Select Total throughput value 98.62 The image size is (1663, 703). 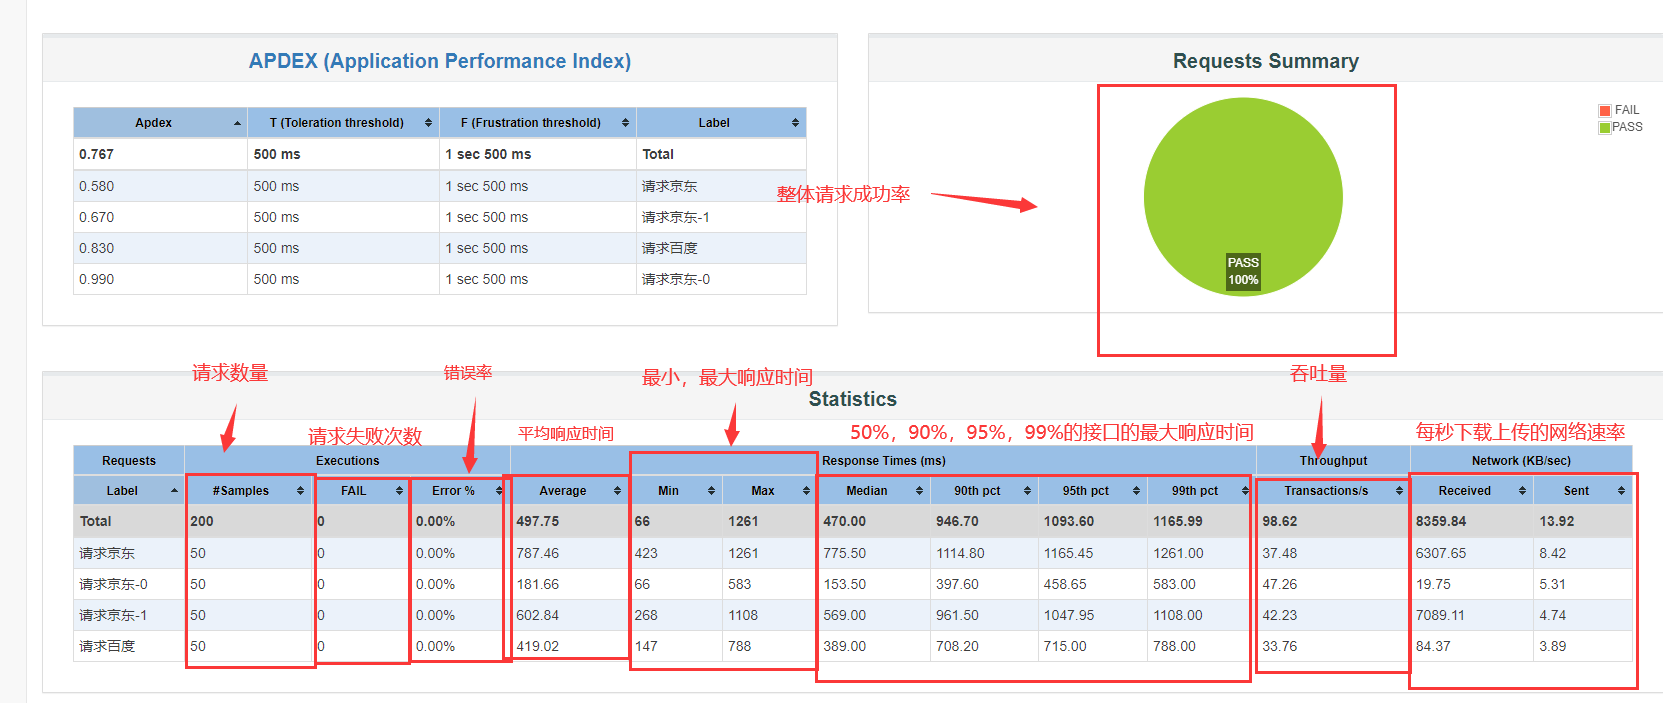tap(1280, 521)
